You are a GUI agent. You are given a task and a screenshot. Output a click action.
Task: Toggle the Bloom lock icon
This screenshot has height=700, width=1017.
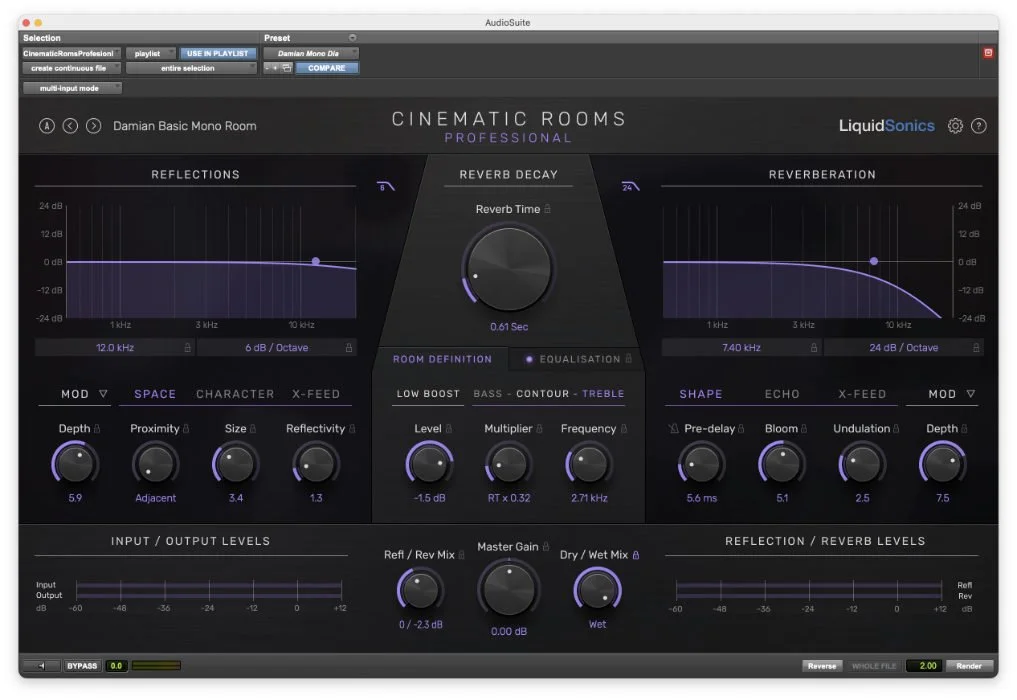click(804, 428)
